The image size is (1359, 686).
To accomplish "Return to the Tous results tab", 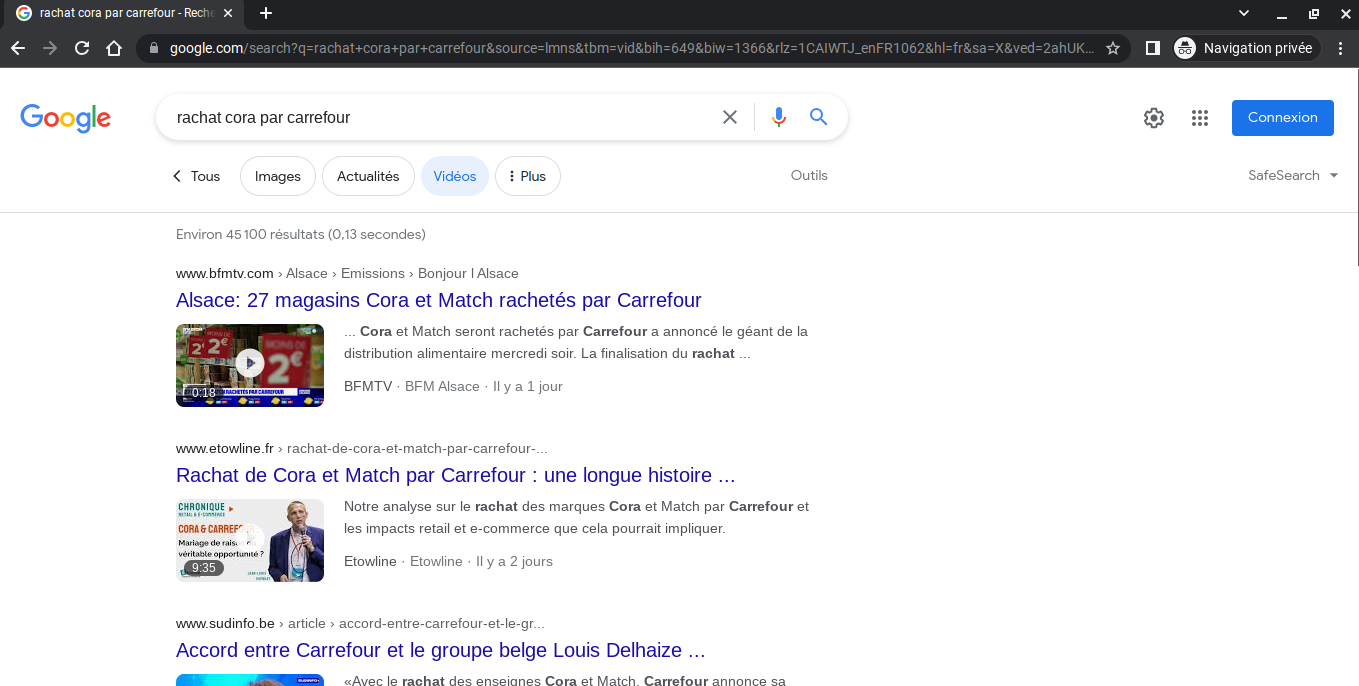I will click(x=196, y=176).
